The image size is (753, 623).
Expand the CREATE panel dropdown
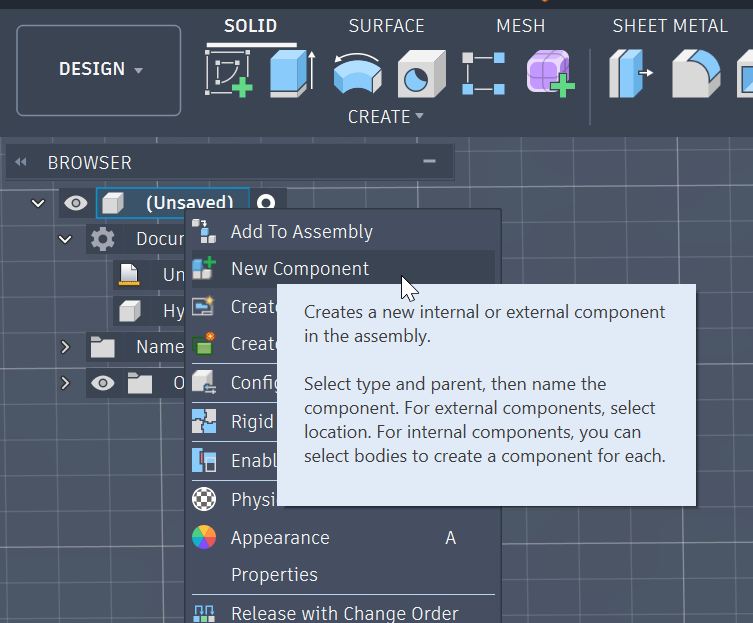click(x=386, y=117)
